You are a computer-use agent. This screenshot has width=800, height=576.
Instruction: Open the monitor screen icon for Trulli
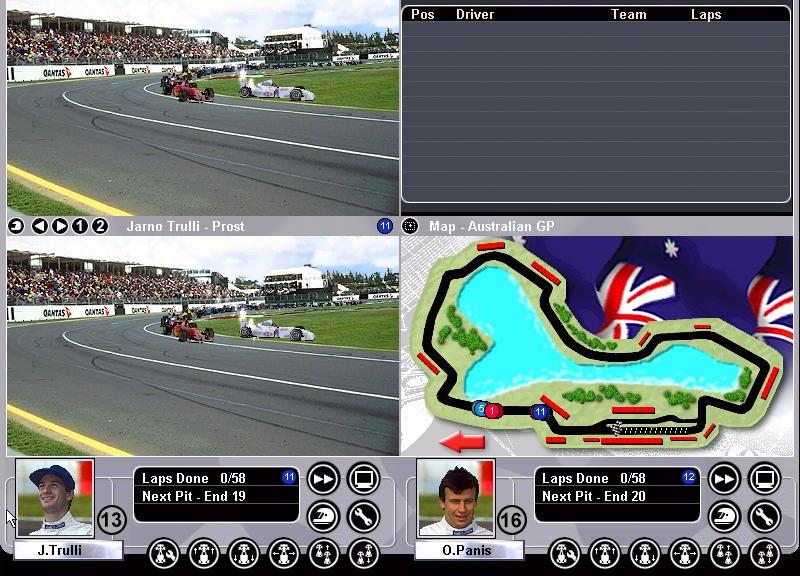pyautogui.click(x=363, y=479)
